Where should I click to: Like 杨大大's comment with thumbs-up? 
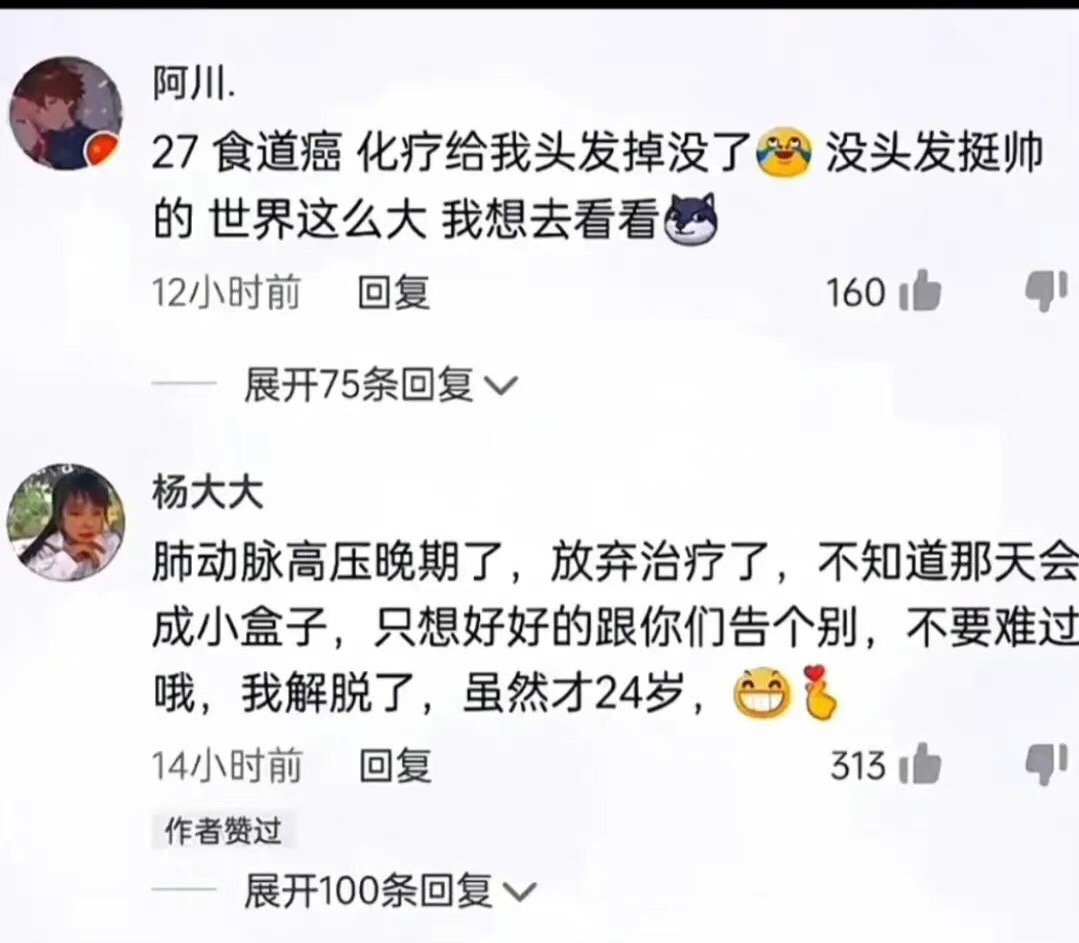pos(921,763)
